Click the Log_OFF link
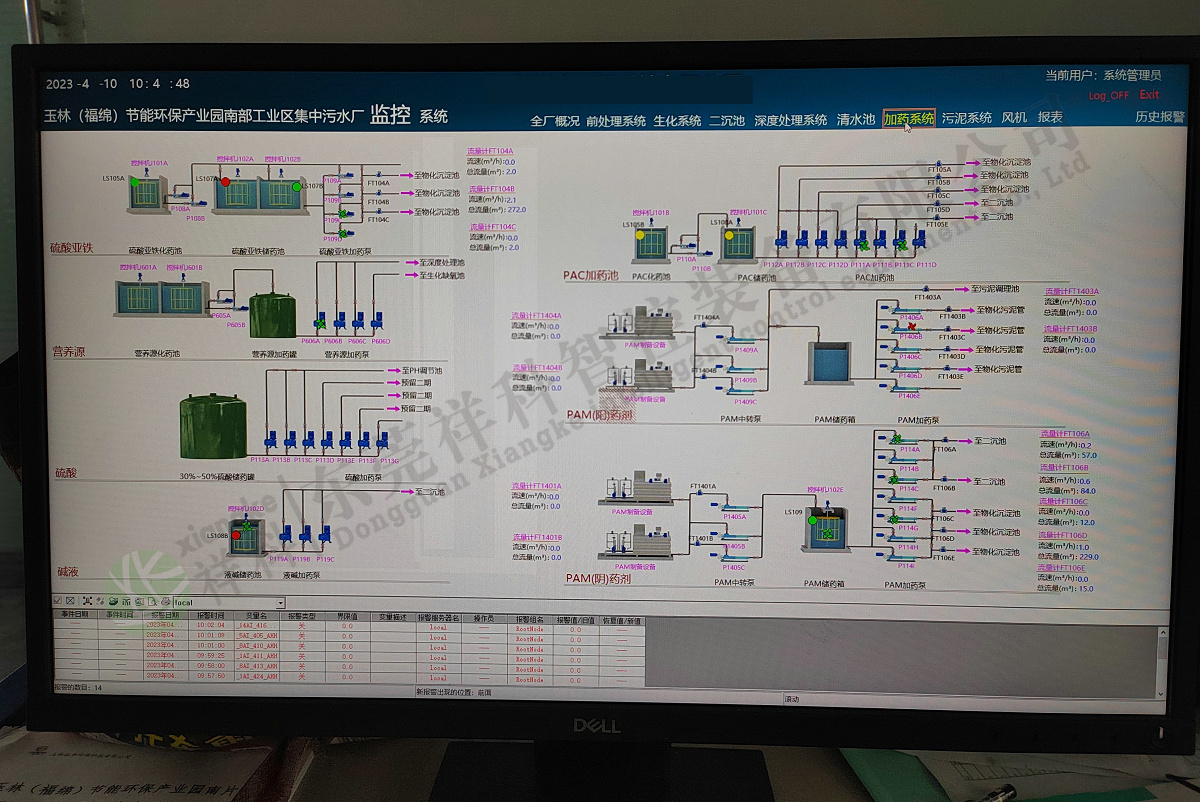 (x=1108, y=96)
